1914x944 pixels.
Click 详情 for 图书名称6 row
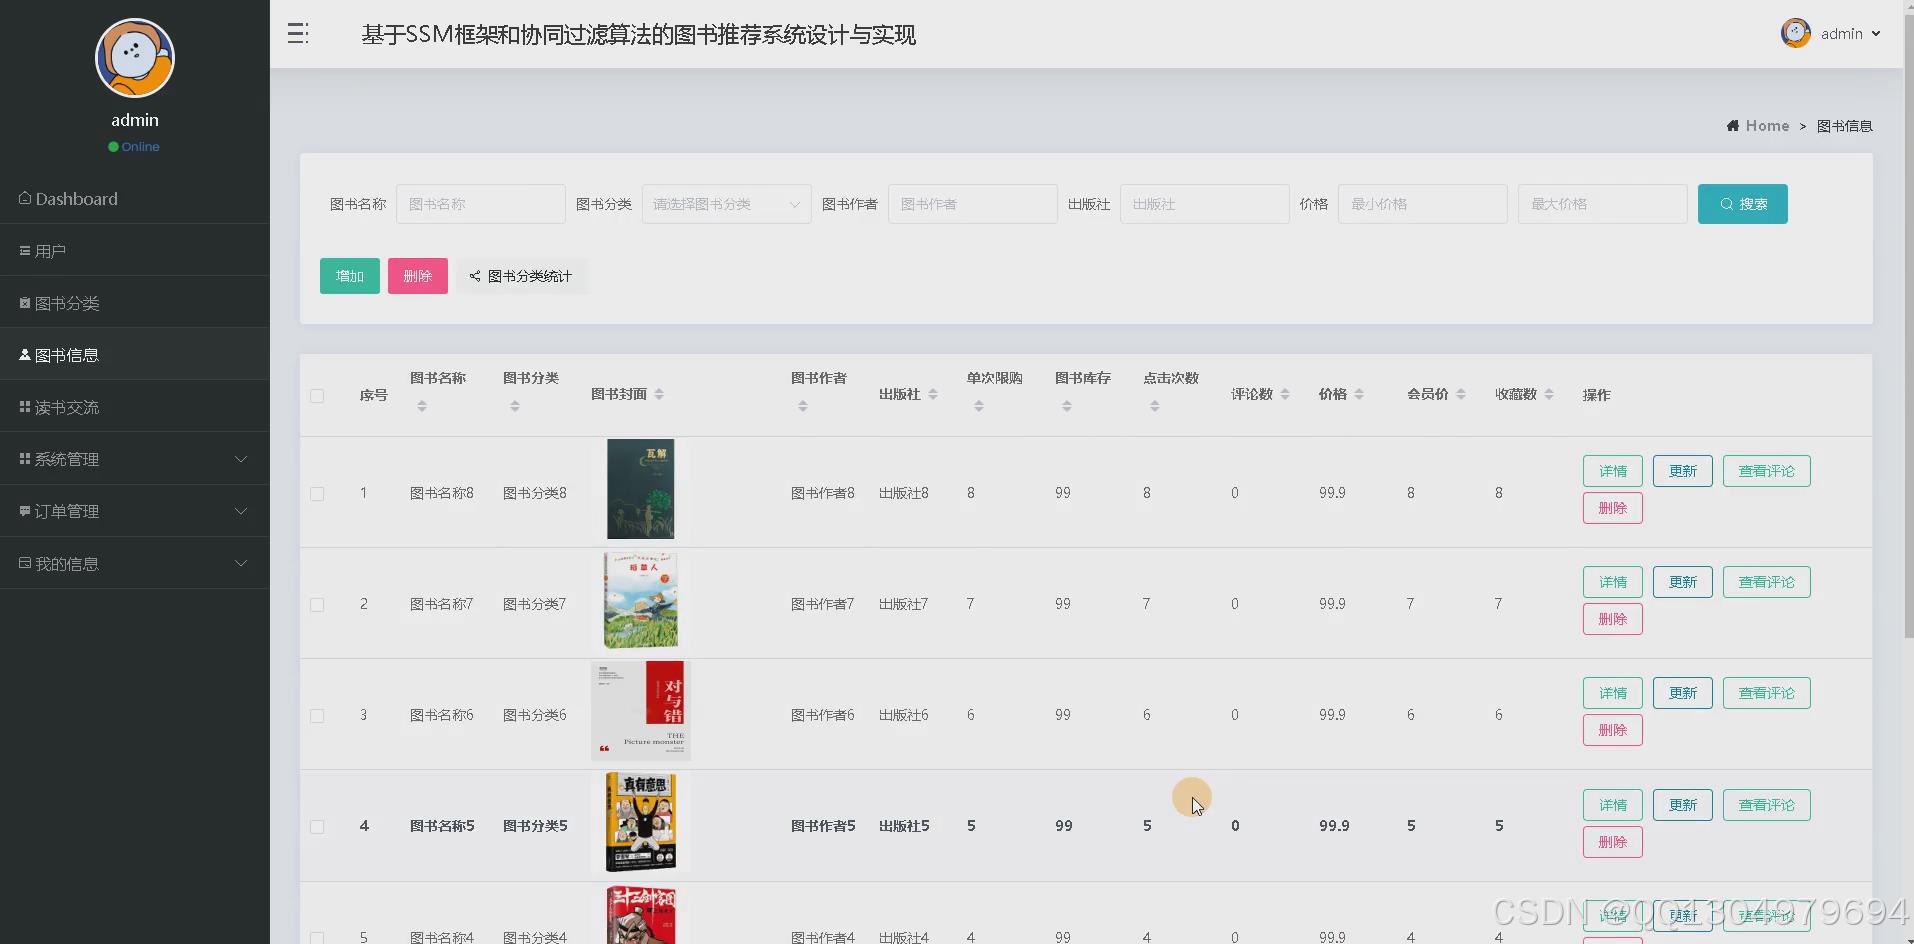[1613, 693]
